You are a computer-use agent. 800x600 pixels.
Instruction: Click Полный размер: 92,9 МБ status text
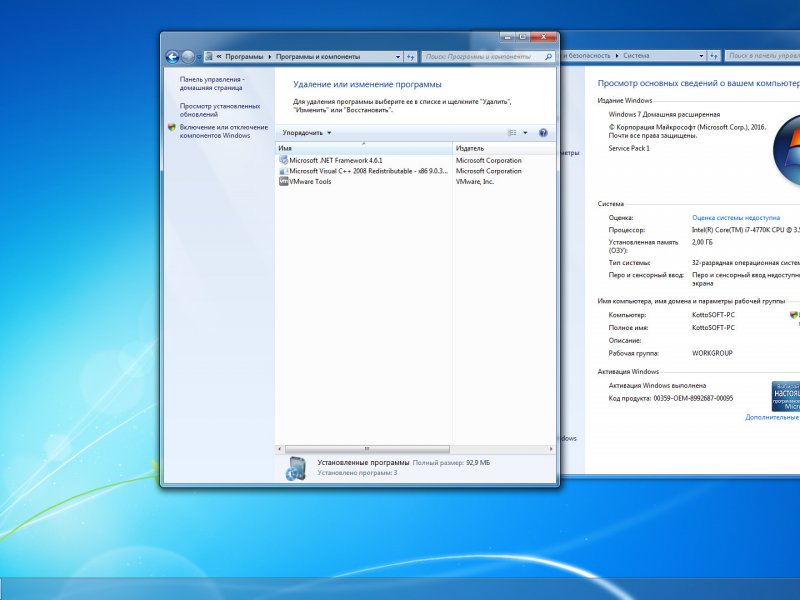click(451, 463)
